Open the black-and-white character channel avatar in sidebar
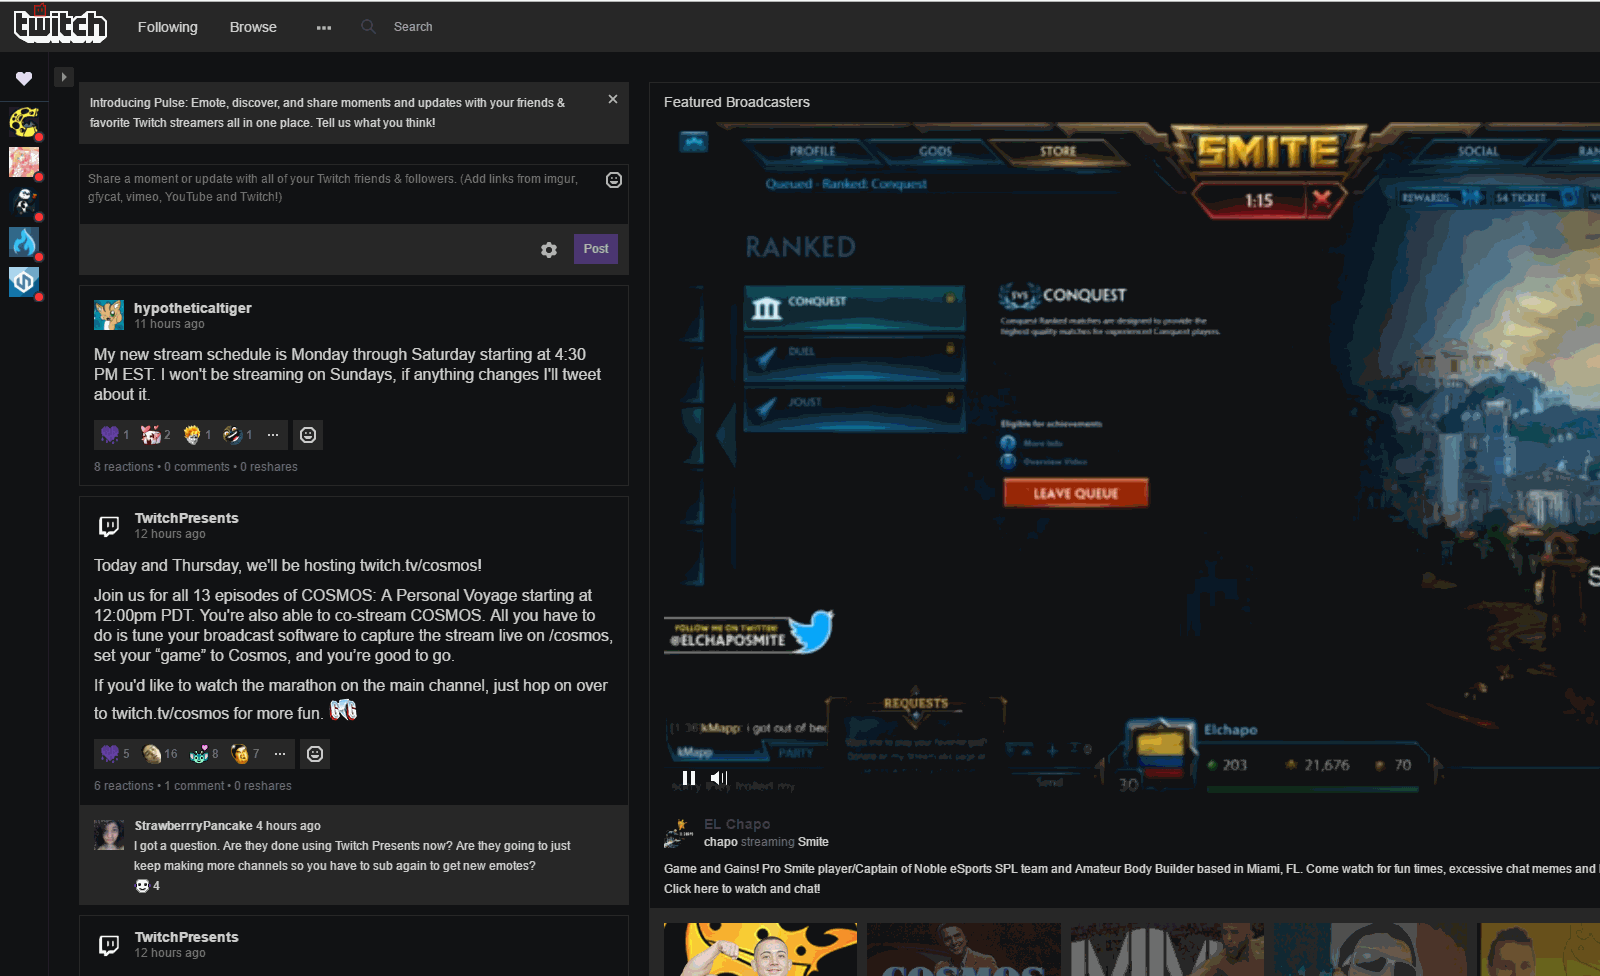Screen dimensions: 1600x976 (x=24, y=202)
